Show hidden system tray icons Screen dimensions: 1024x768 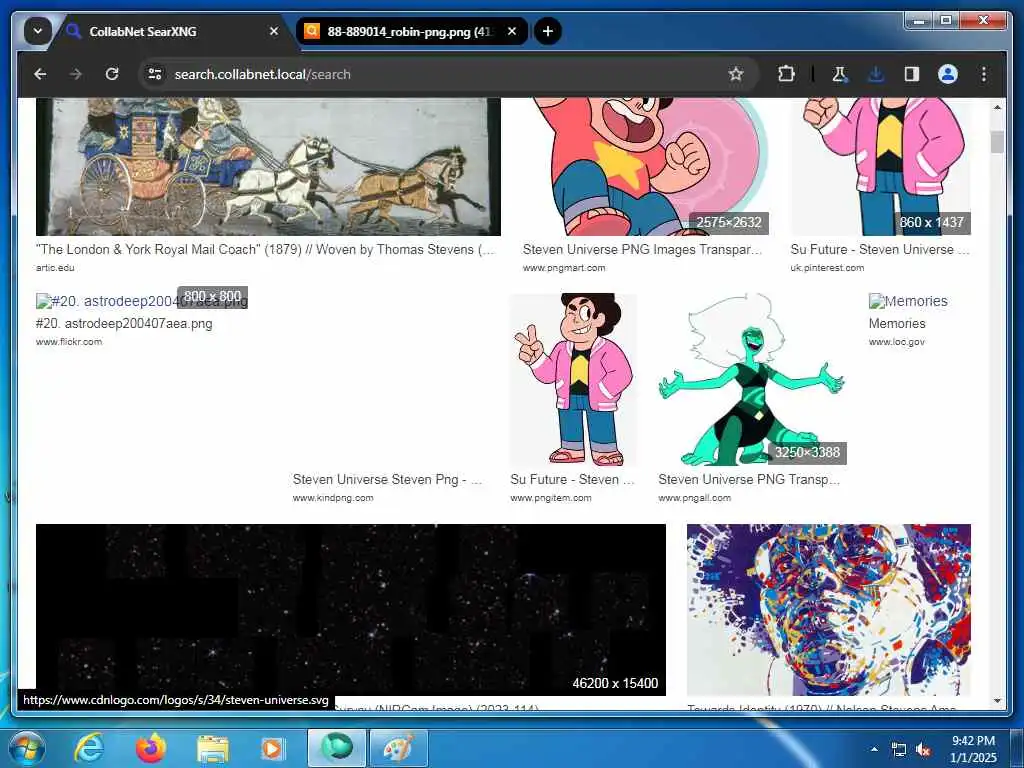click(874, 749)
